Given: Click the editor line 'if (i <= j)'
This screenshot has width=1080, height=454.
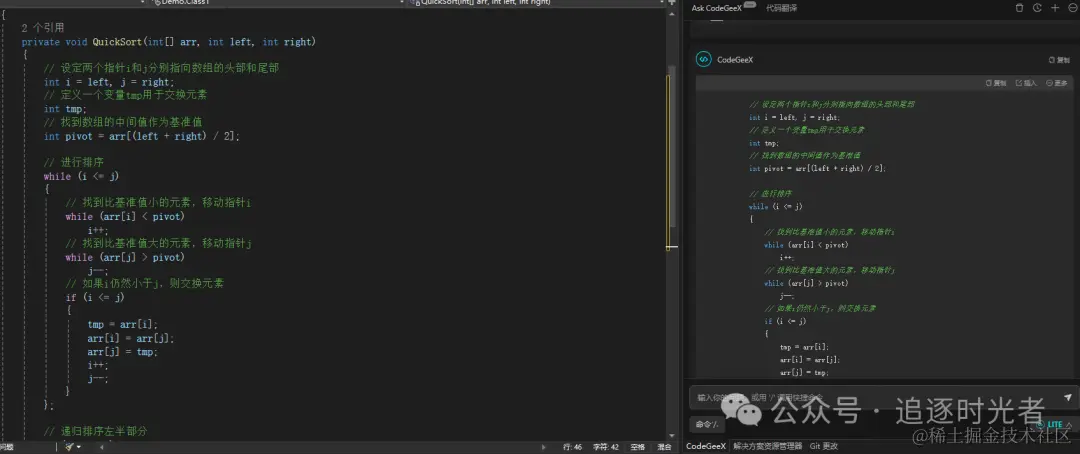Looking at the screenshot, I should click(95, 298).
